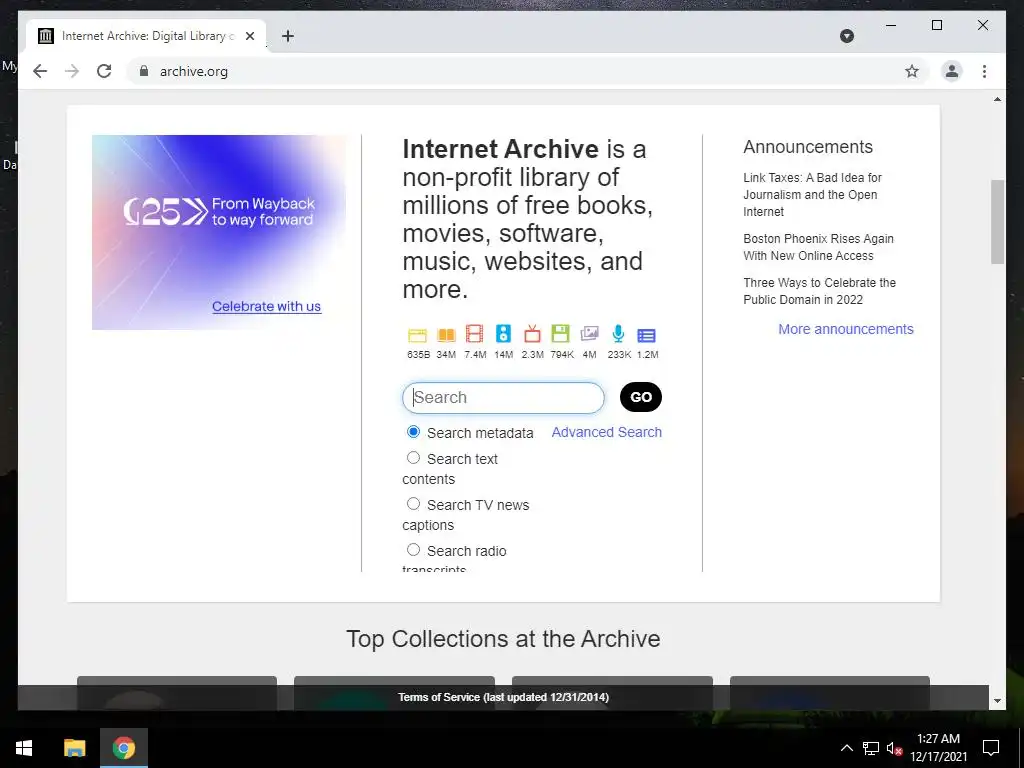
Task: Open the books (34M) media icon
Action: coord(446,335)
